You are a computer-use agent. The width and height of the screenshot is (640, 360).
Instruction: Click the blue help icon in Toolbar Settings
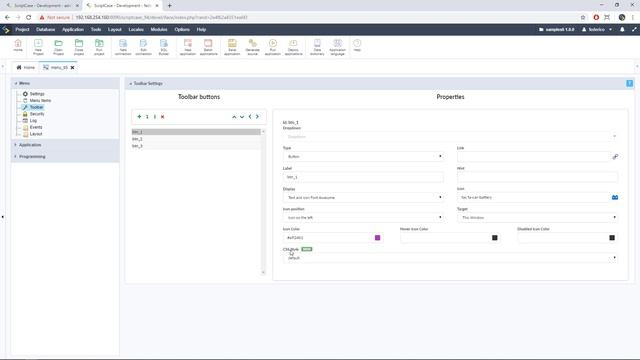(629, 83)
